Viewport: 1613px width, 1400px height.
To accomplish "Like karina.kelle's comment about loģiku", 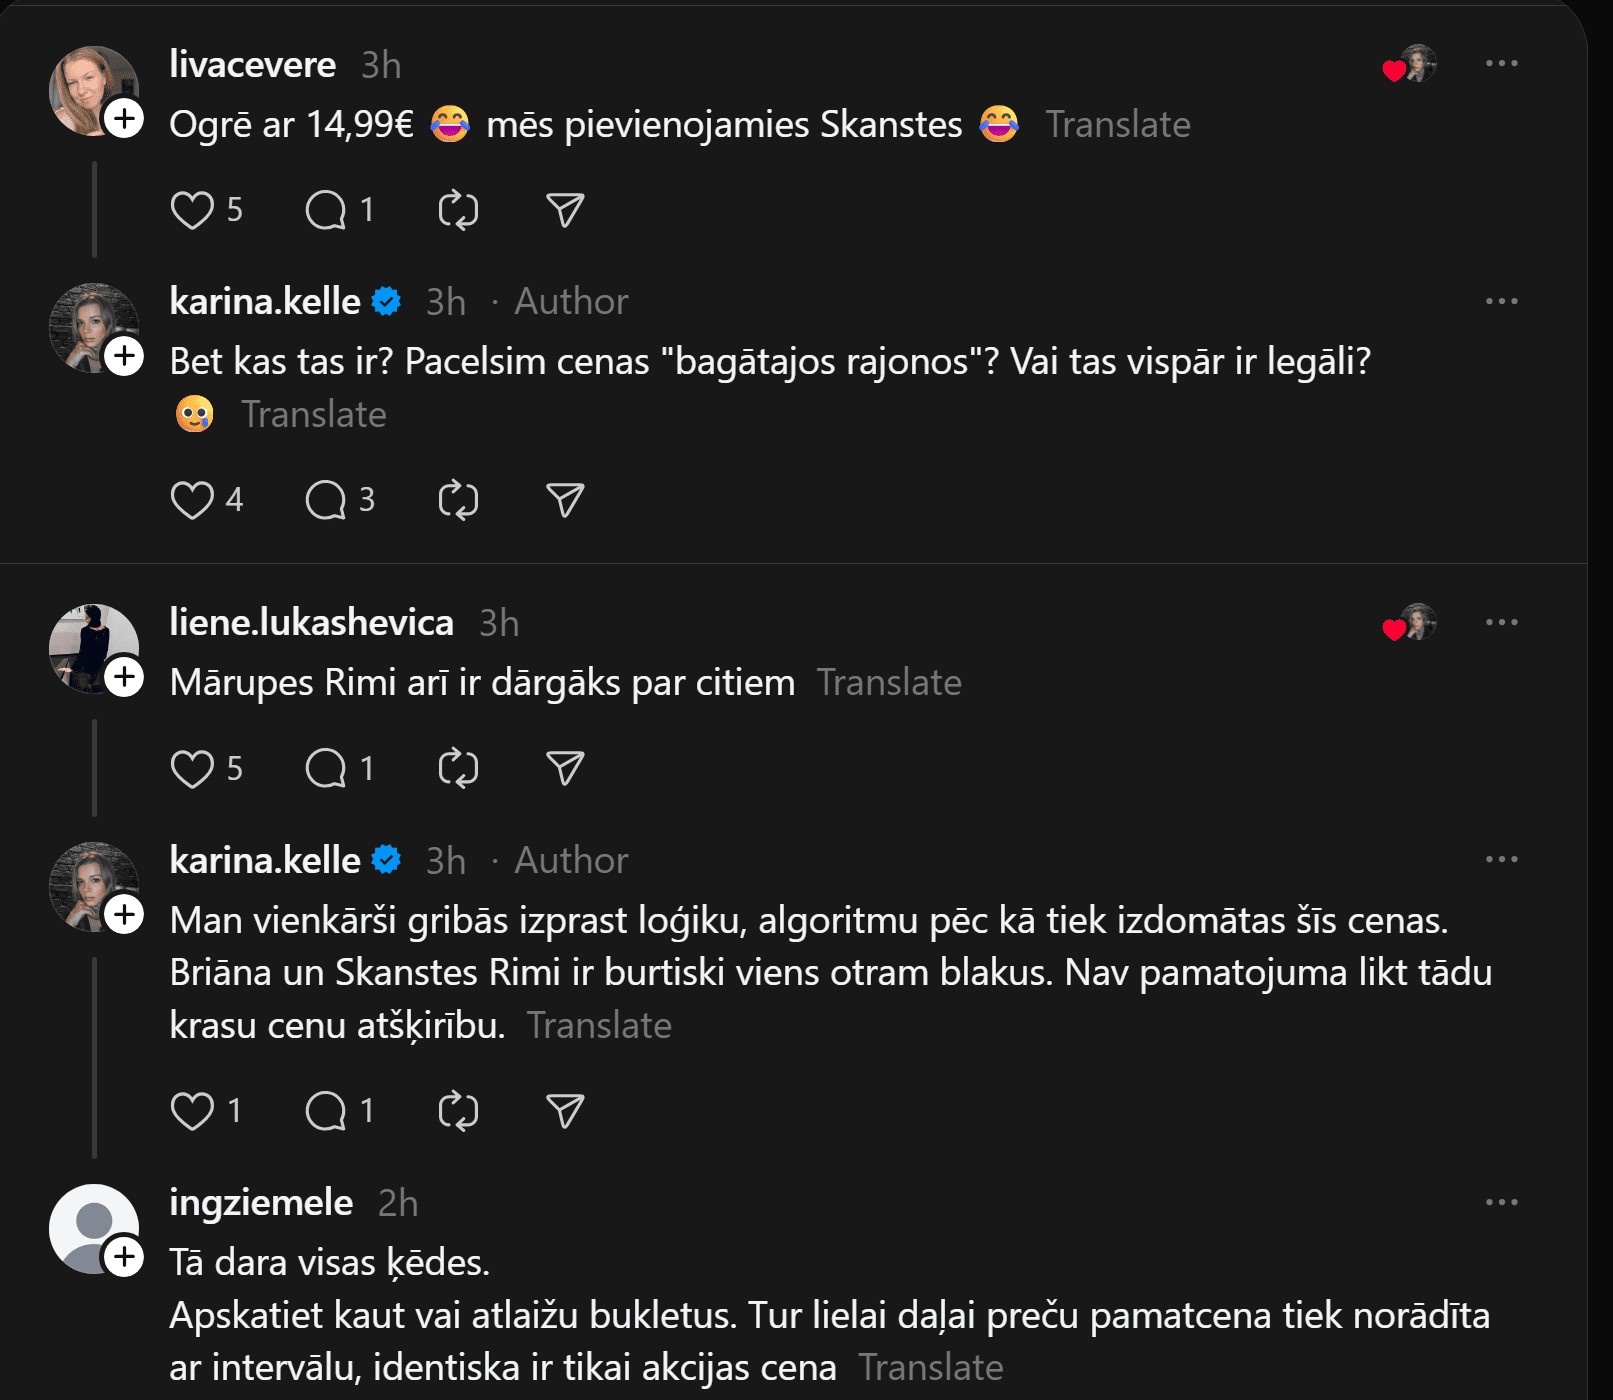I will (x=192, y=1111).
